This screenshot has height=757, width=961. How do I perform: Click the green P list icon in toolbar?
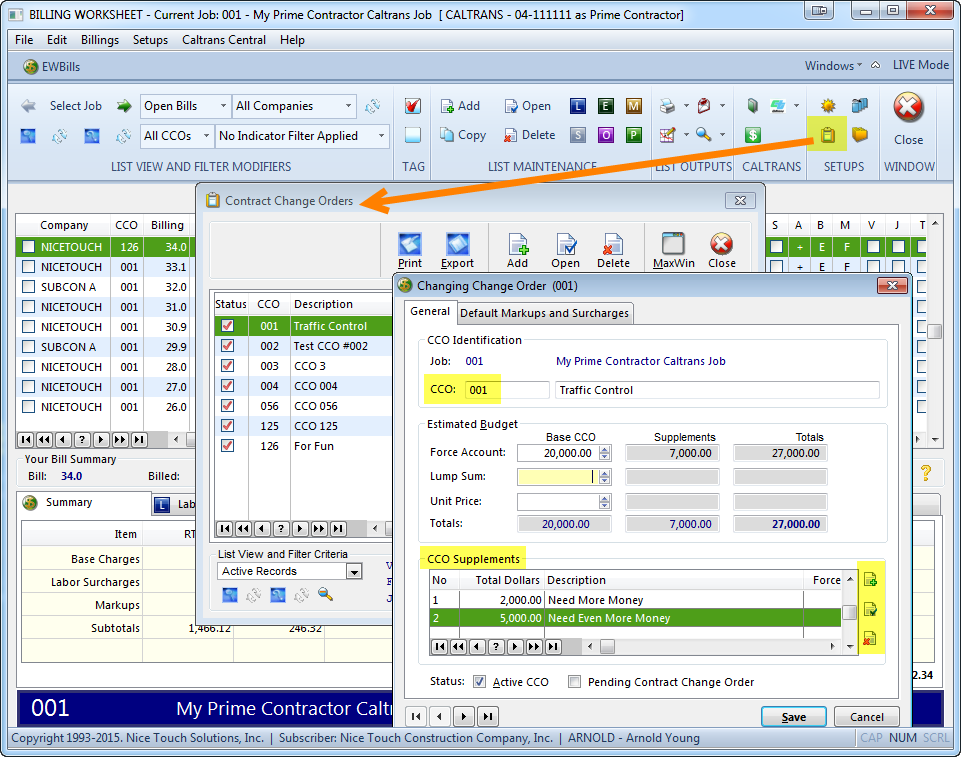pos(634,135)
